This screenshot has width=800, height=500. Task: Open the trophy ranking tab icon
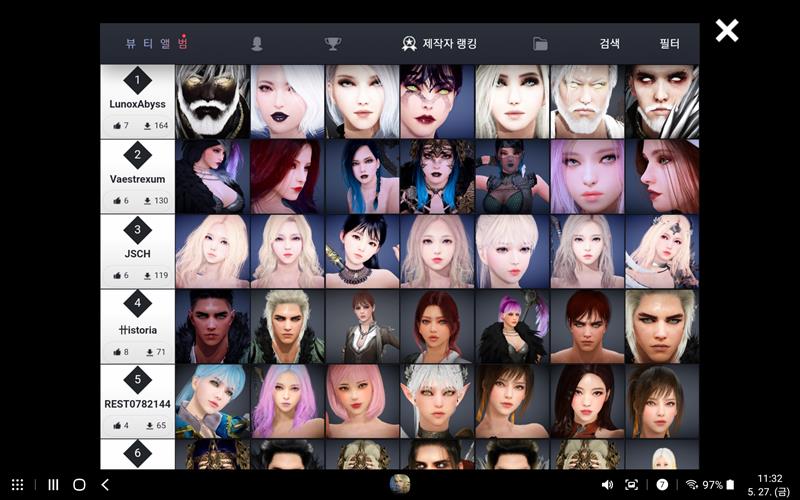[x=333, y=44]
